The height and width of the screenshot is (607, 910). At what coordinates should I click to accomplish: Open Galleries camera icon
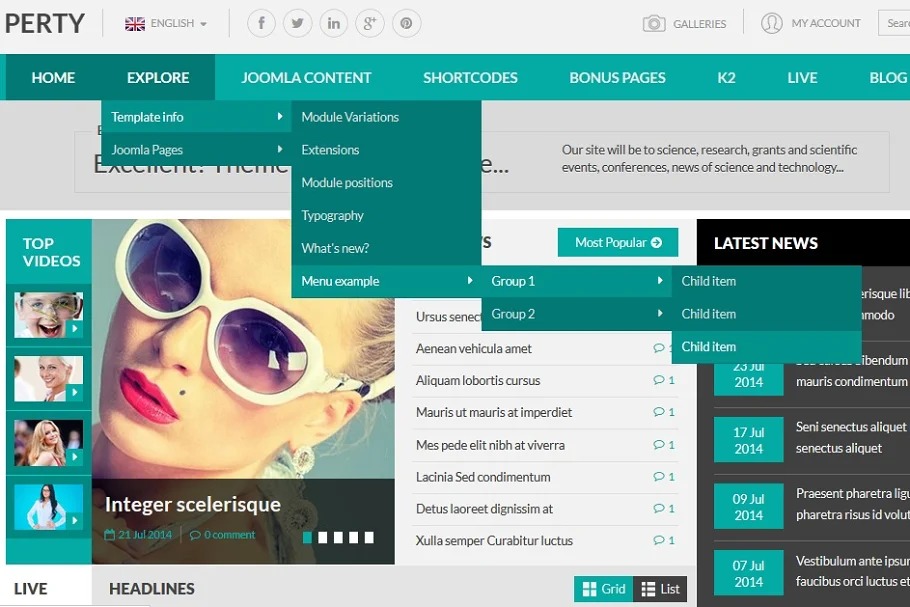(654, 23)
